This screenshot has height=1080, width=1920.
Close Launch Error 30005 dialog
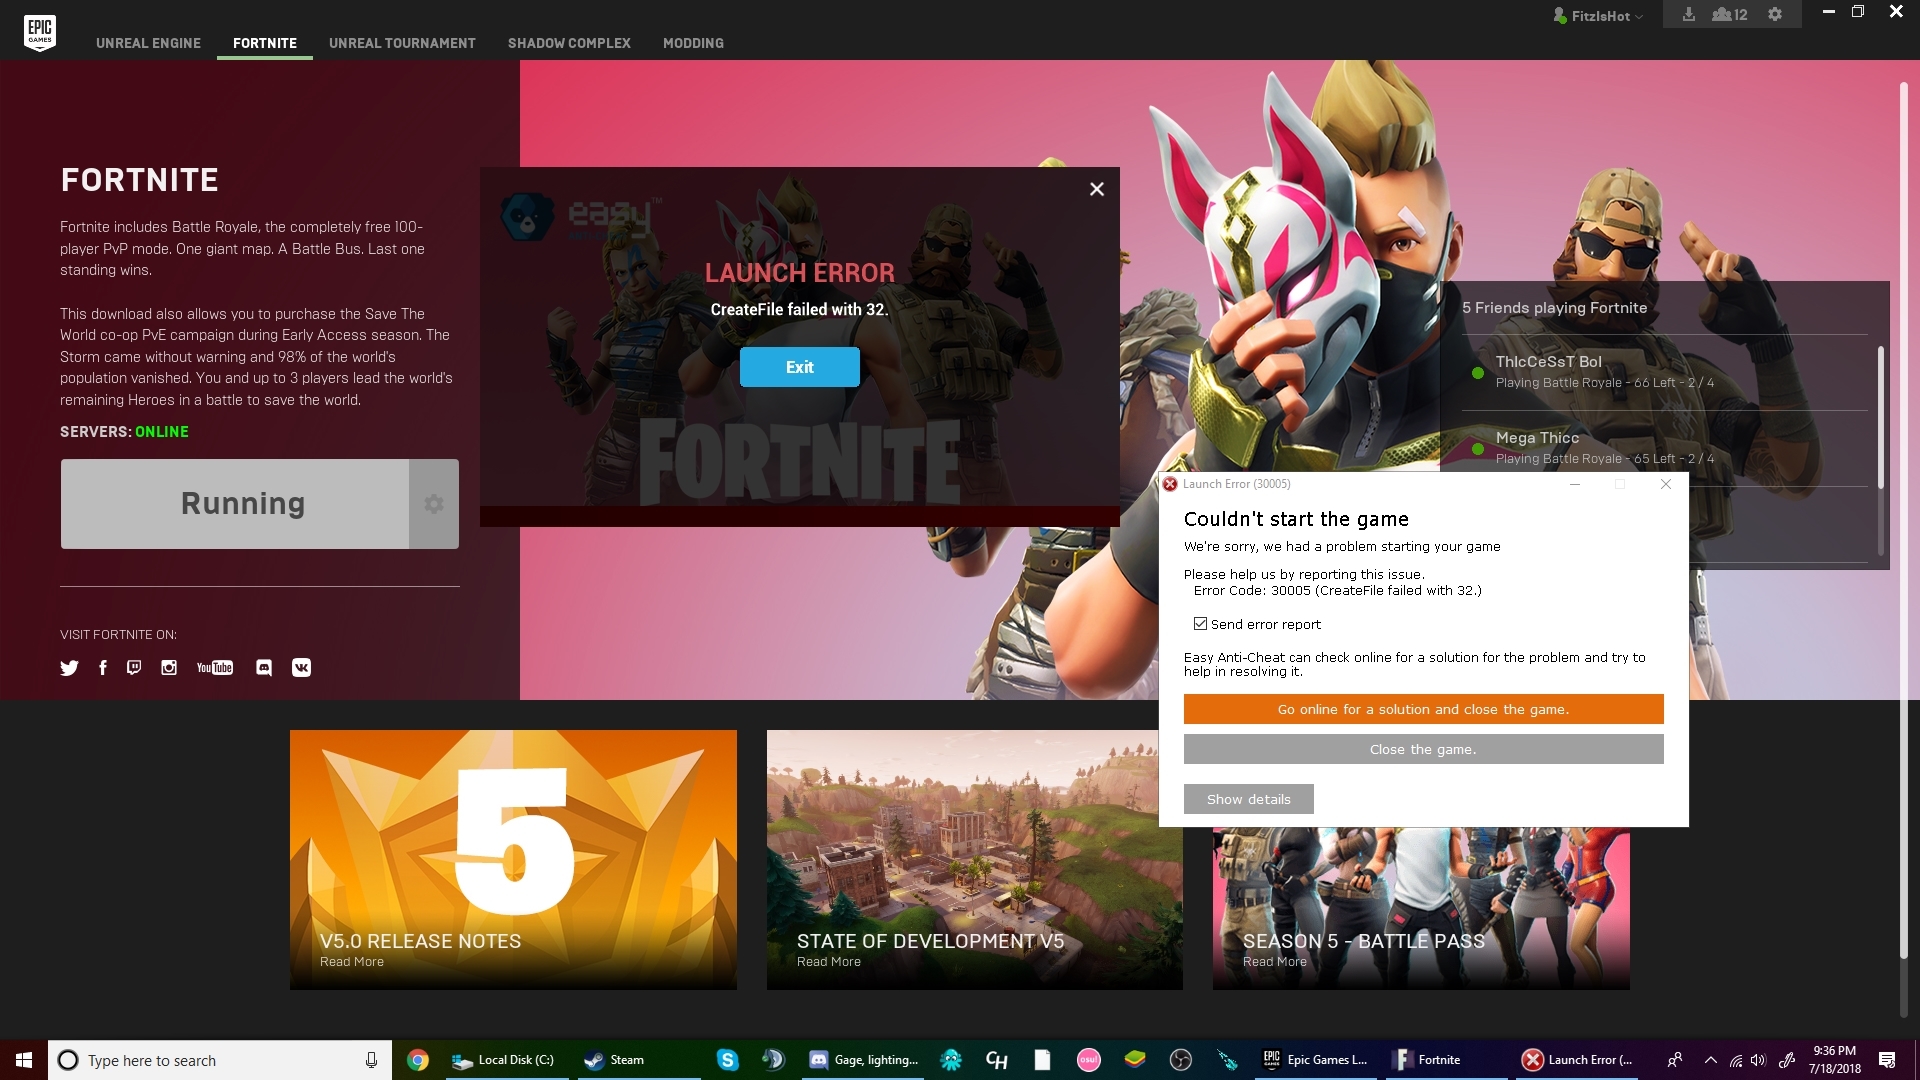pyautogui.click(x=1665, y=484)
